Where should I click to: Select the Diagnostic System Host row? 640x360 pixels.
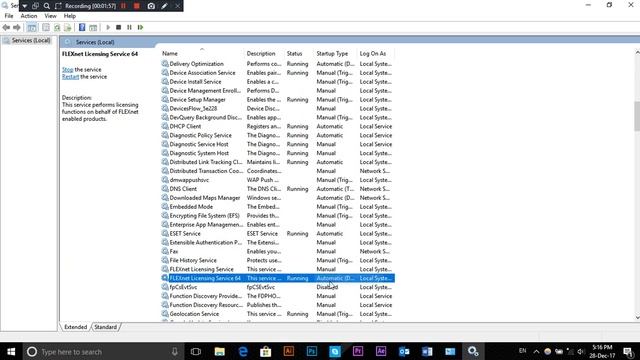(x=278, y=153)
